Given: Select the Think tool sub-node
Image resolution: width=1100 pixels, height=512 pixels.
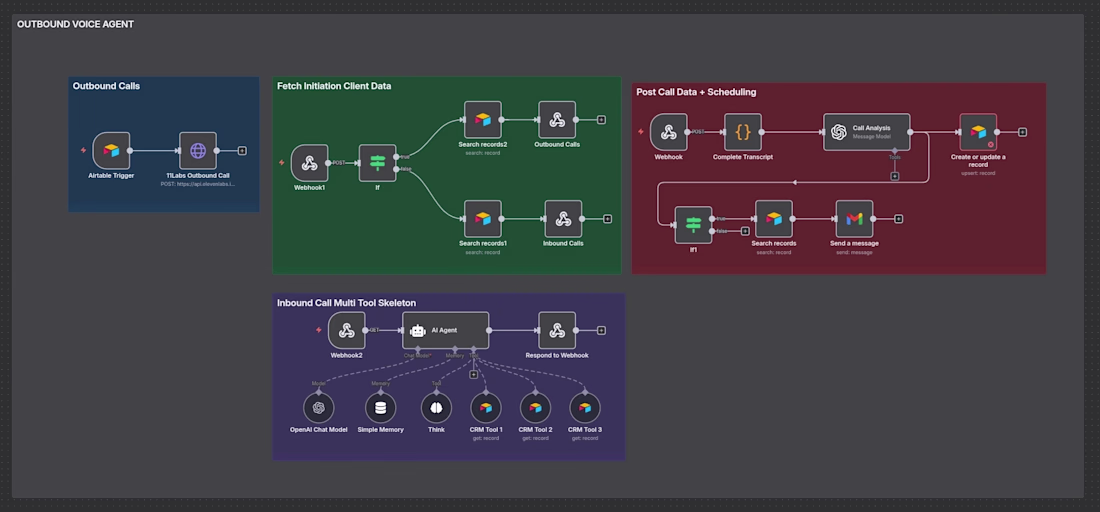Looking at the screenshot, I should tap(436, 407).
